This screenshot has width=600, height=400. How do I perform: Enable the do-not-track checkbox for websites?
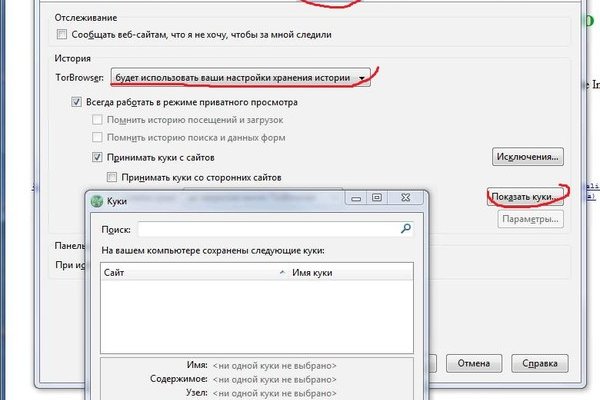[x=60, y=35]
